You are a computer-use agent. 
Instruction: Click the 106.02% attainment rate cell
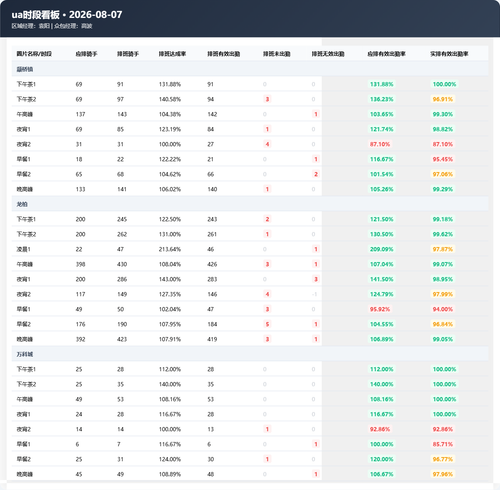coord(170,189)
